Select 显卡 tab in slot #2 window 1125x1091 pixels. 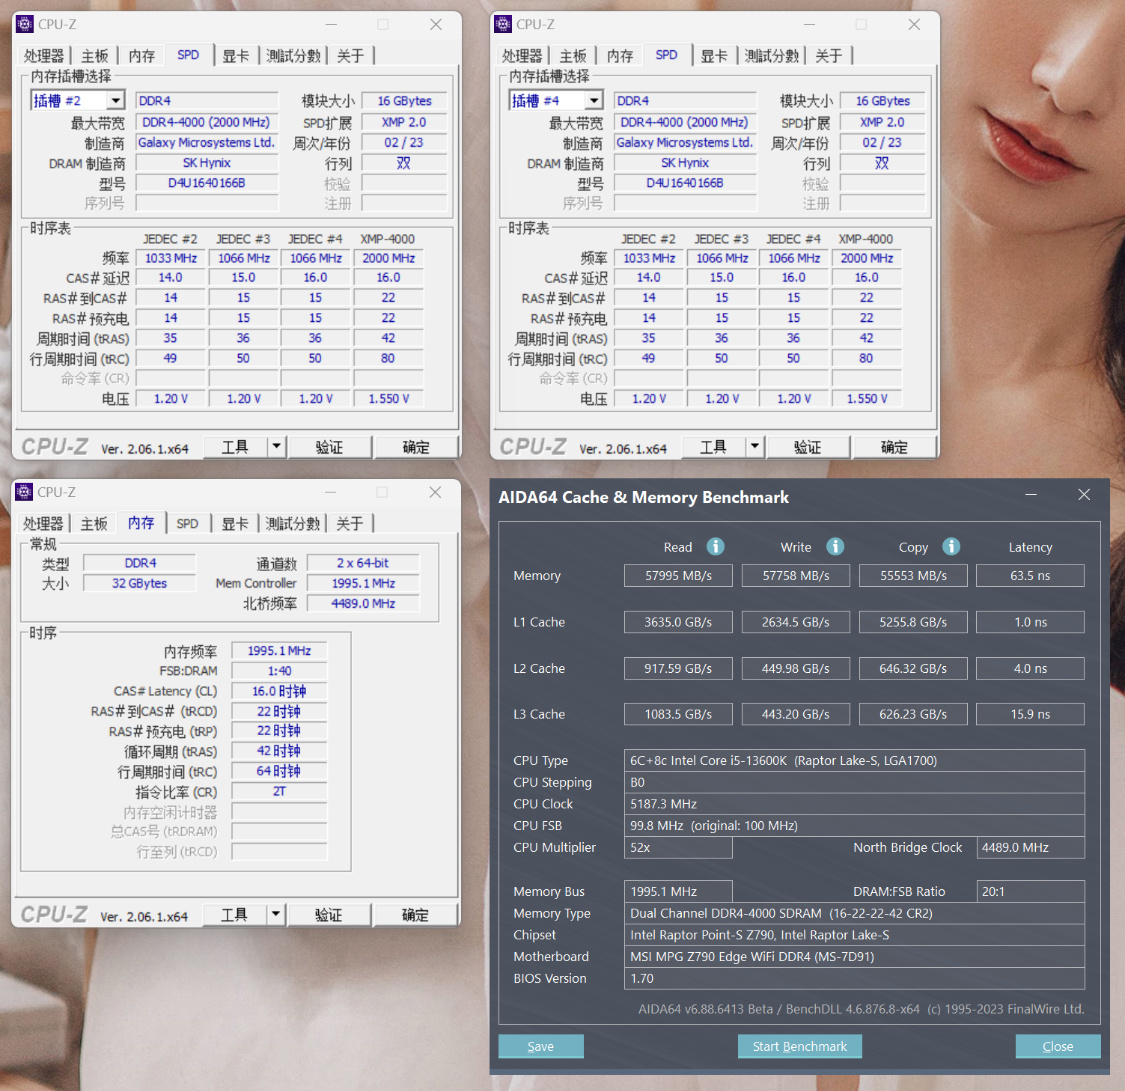[x=235, y=56]
